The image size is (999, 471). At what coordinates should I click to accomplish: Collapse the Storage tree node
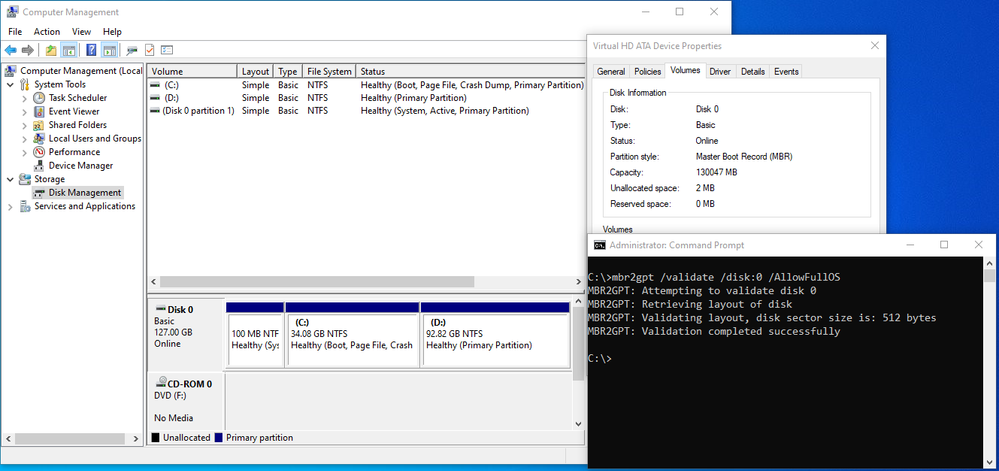[11, 179]
